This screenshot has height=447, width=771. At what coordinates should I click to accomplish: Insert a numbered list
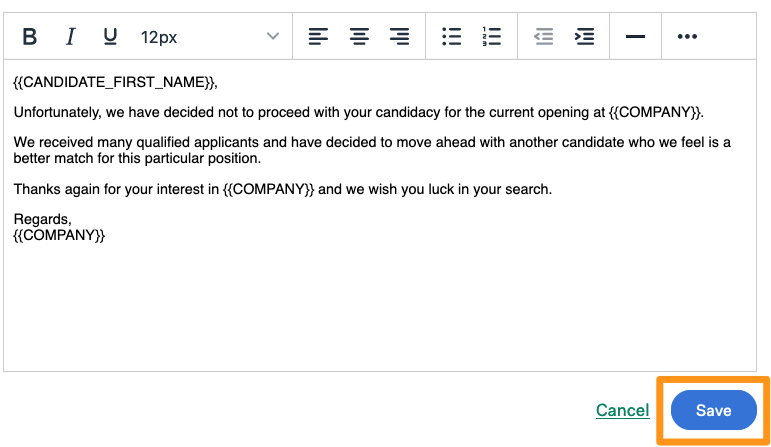pos(491,37)
